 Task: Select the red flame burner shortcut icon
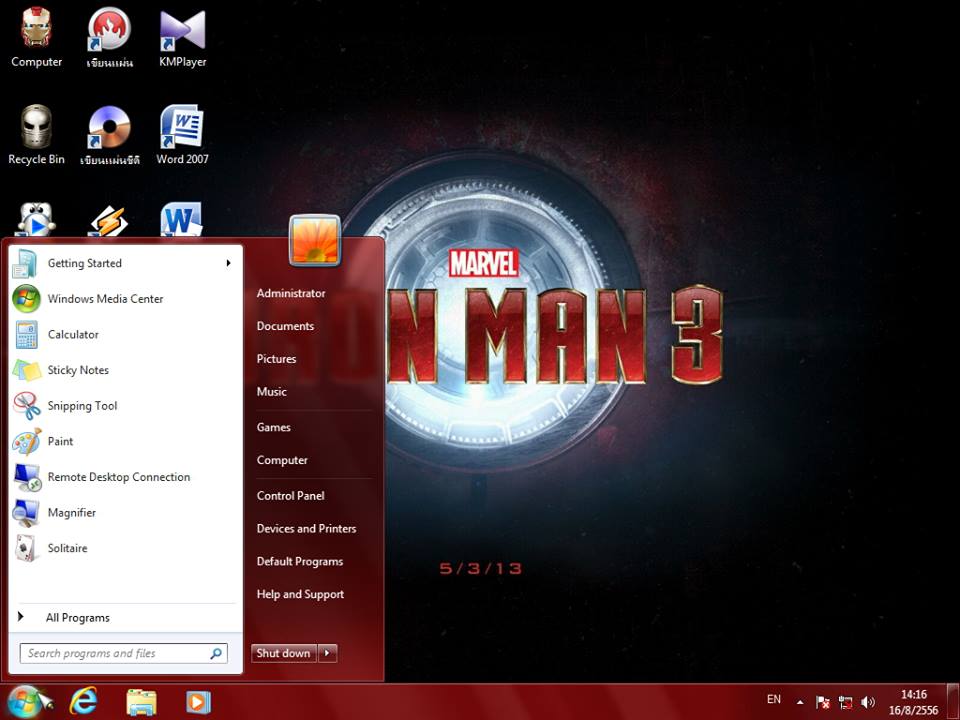click(109, 28)
